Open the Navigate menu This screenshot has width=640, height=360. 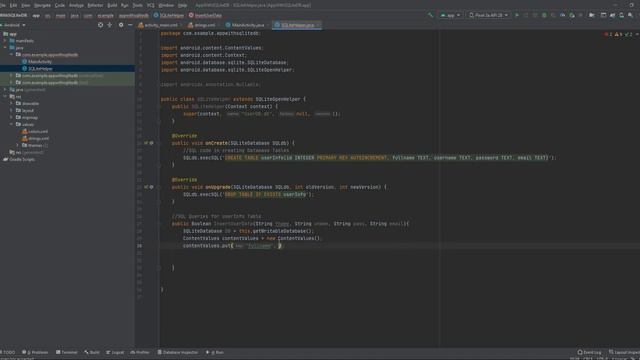point(42,5)
